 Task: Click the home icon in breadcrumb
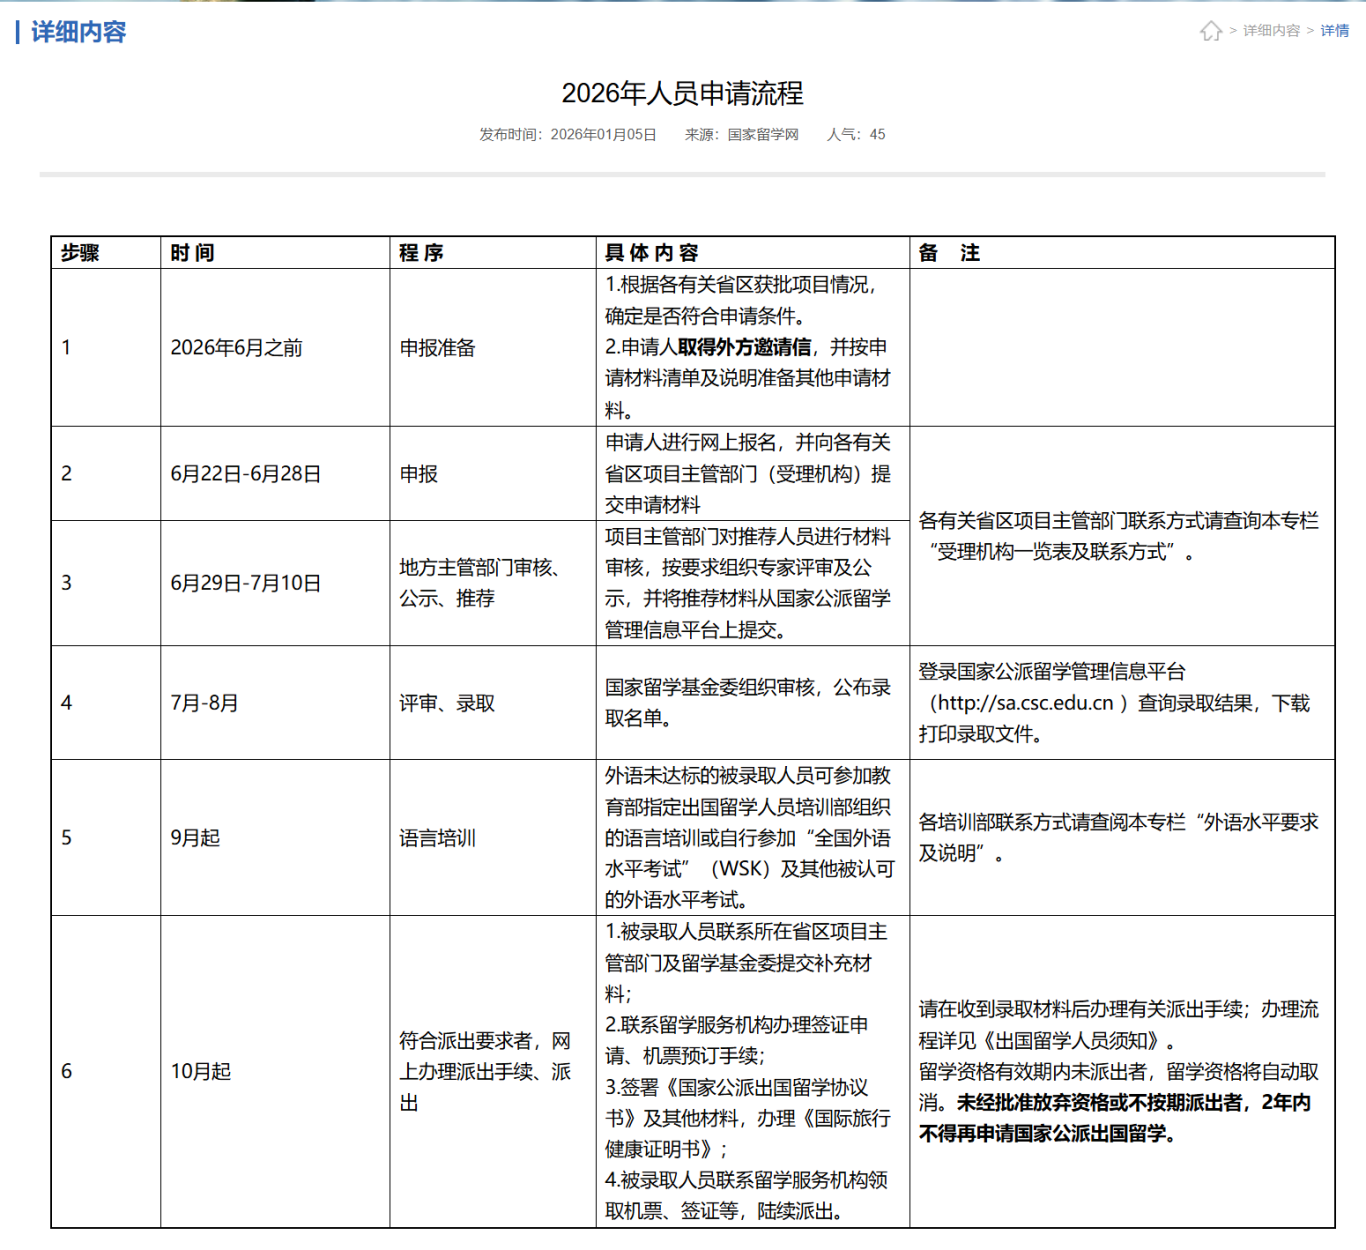click(x=1211, y=31)
